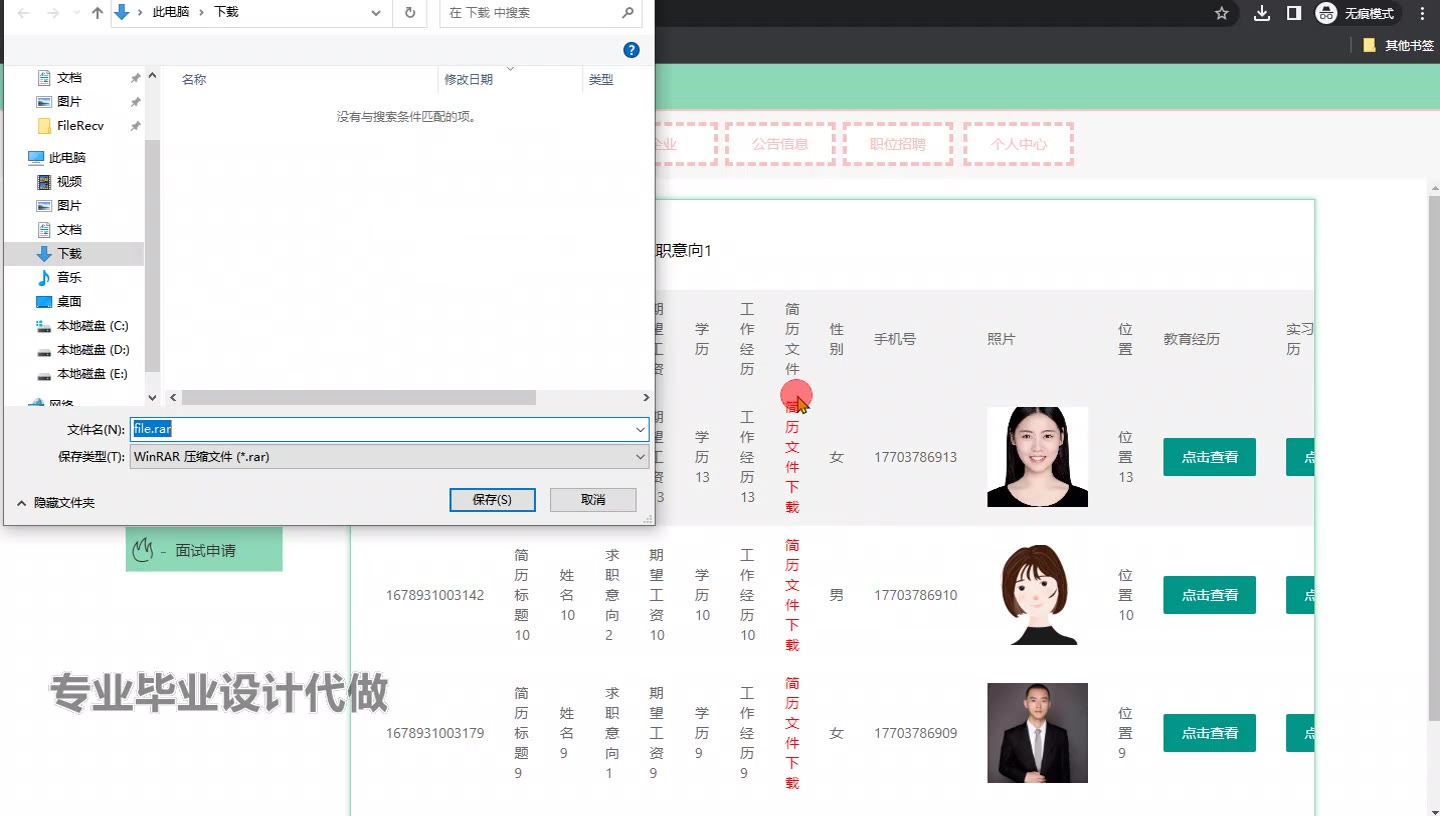The height and width of the screenshot is (816, 1440).
Task: Collapse folders with 隐藏文件夹
Action: 56,503
